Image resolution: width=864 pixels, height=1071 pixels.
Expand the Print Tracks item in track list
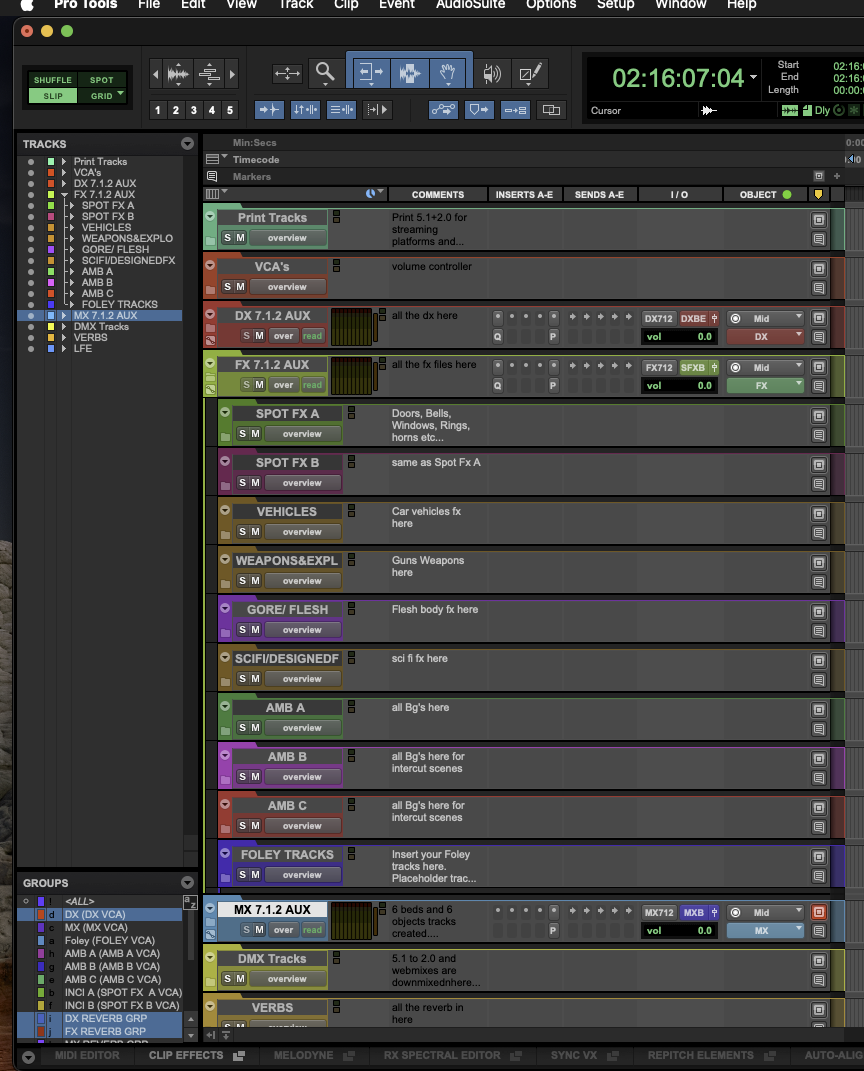pos(64,162)
